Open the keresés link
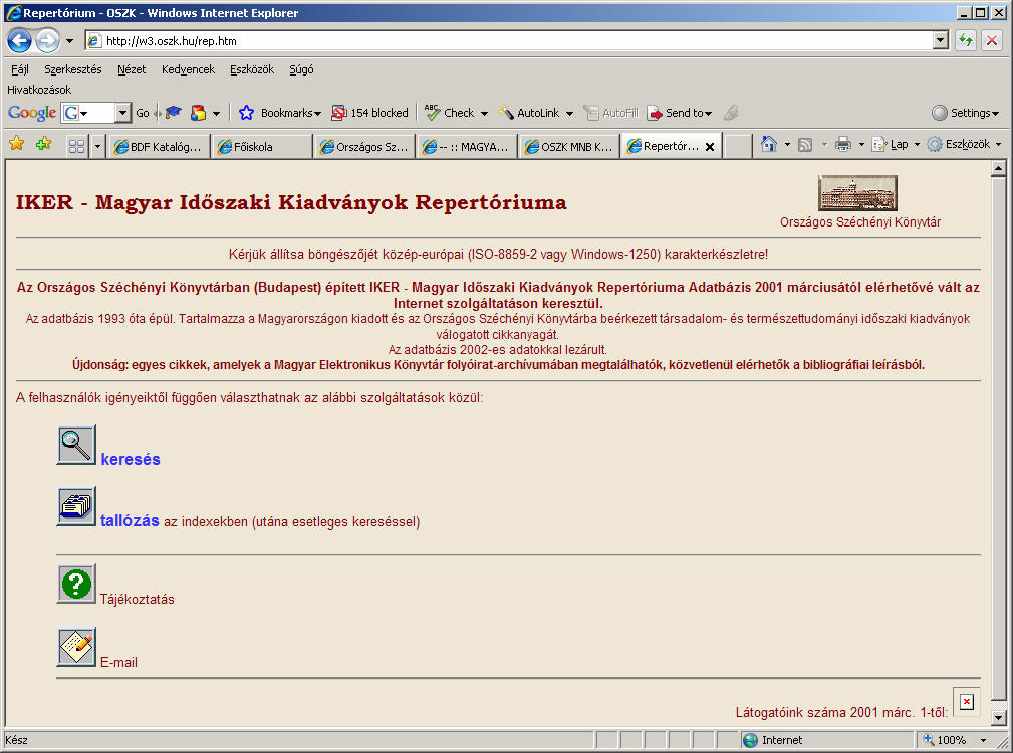This screenshot has height=753, width=1013. (131, 459)
